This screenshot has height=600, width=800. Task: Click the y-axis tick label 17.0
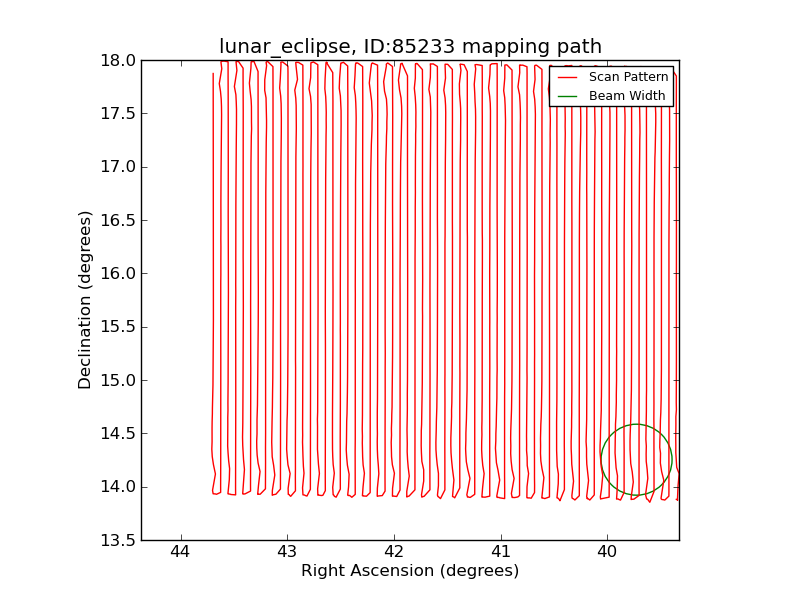coord(118,167)
